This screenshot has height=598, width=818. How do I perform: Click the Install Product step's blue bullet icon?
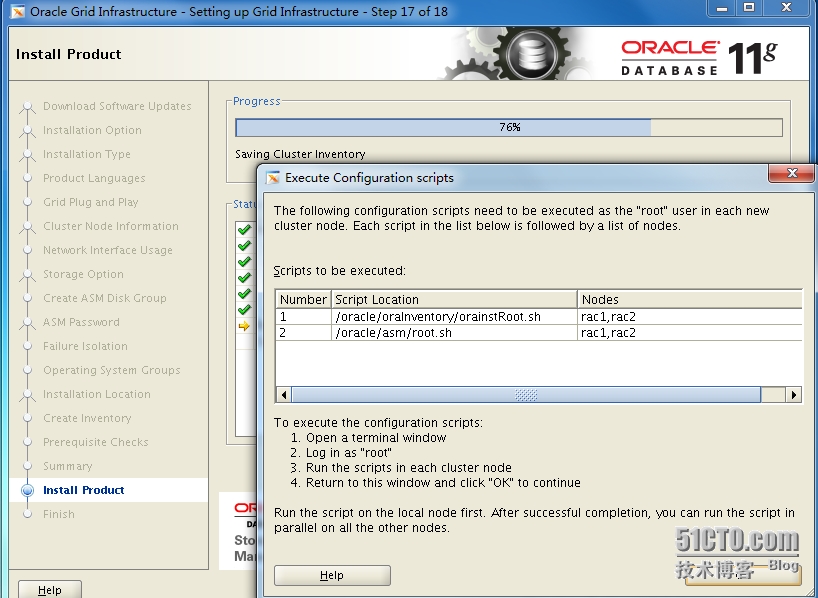point(28,490)
